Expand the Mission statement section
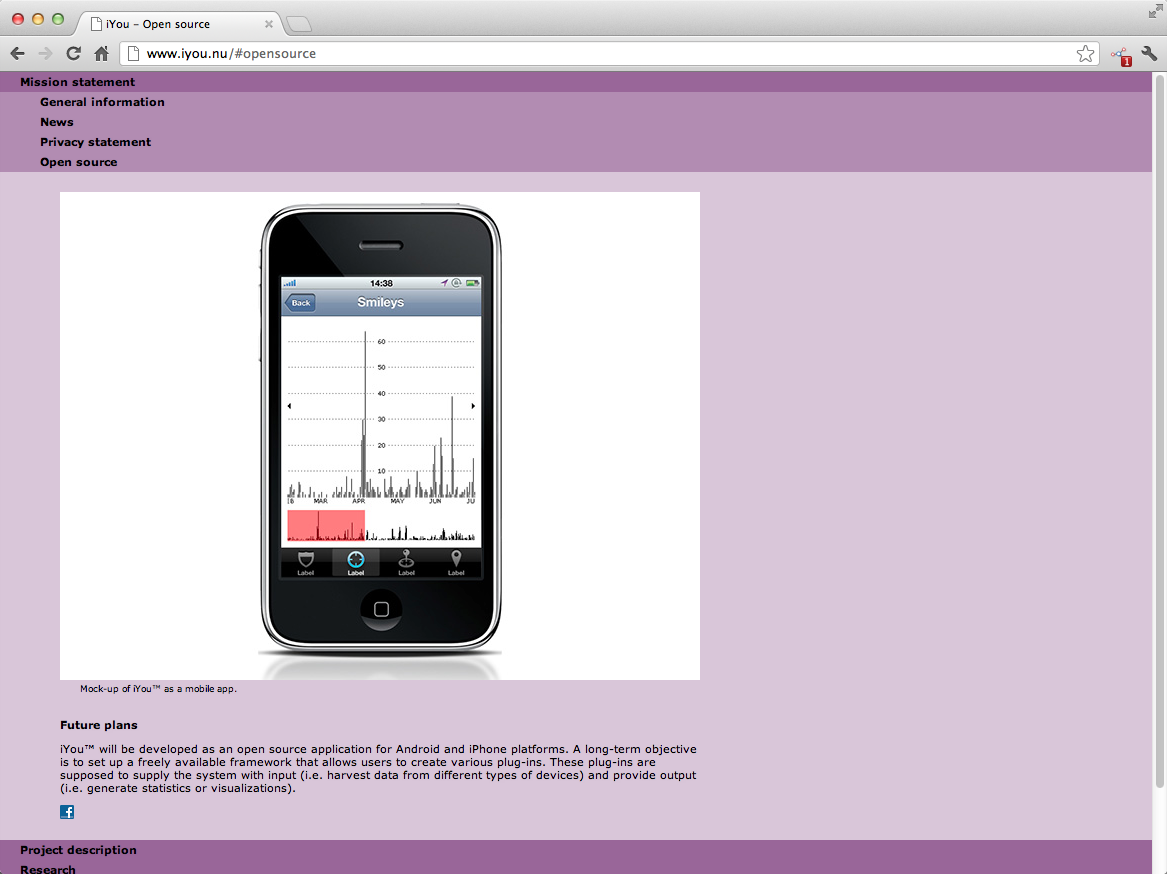 point(77,82)
